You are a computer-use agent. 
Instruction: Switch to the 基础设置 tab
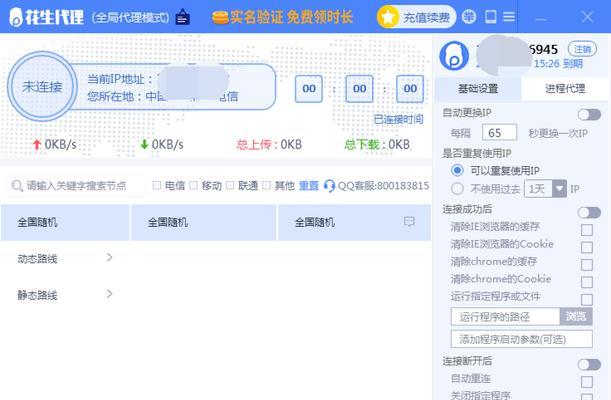coord(478,89)
